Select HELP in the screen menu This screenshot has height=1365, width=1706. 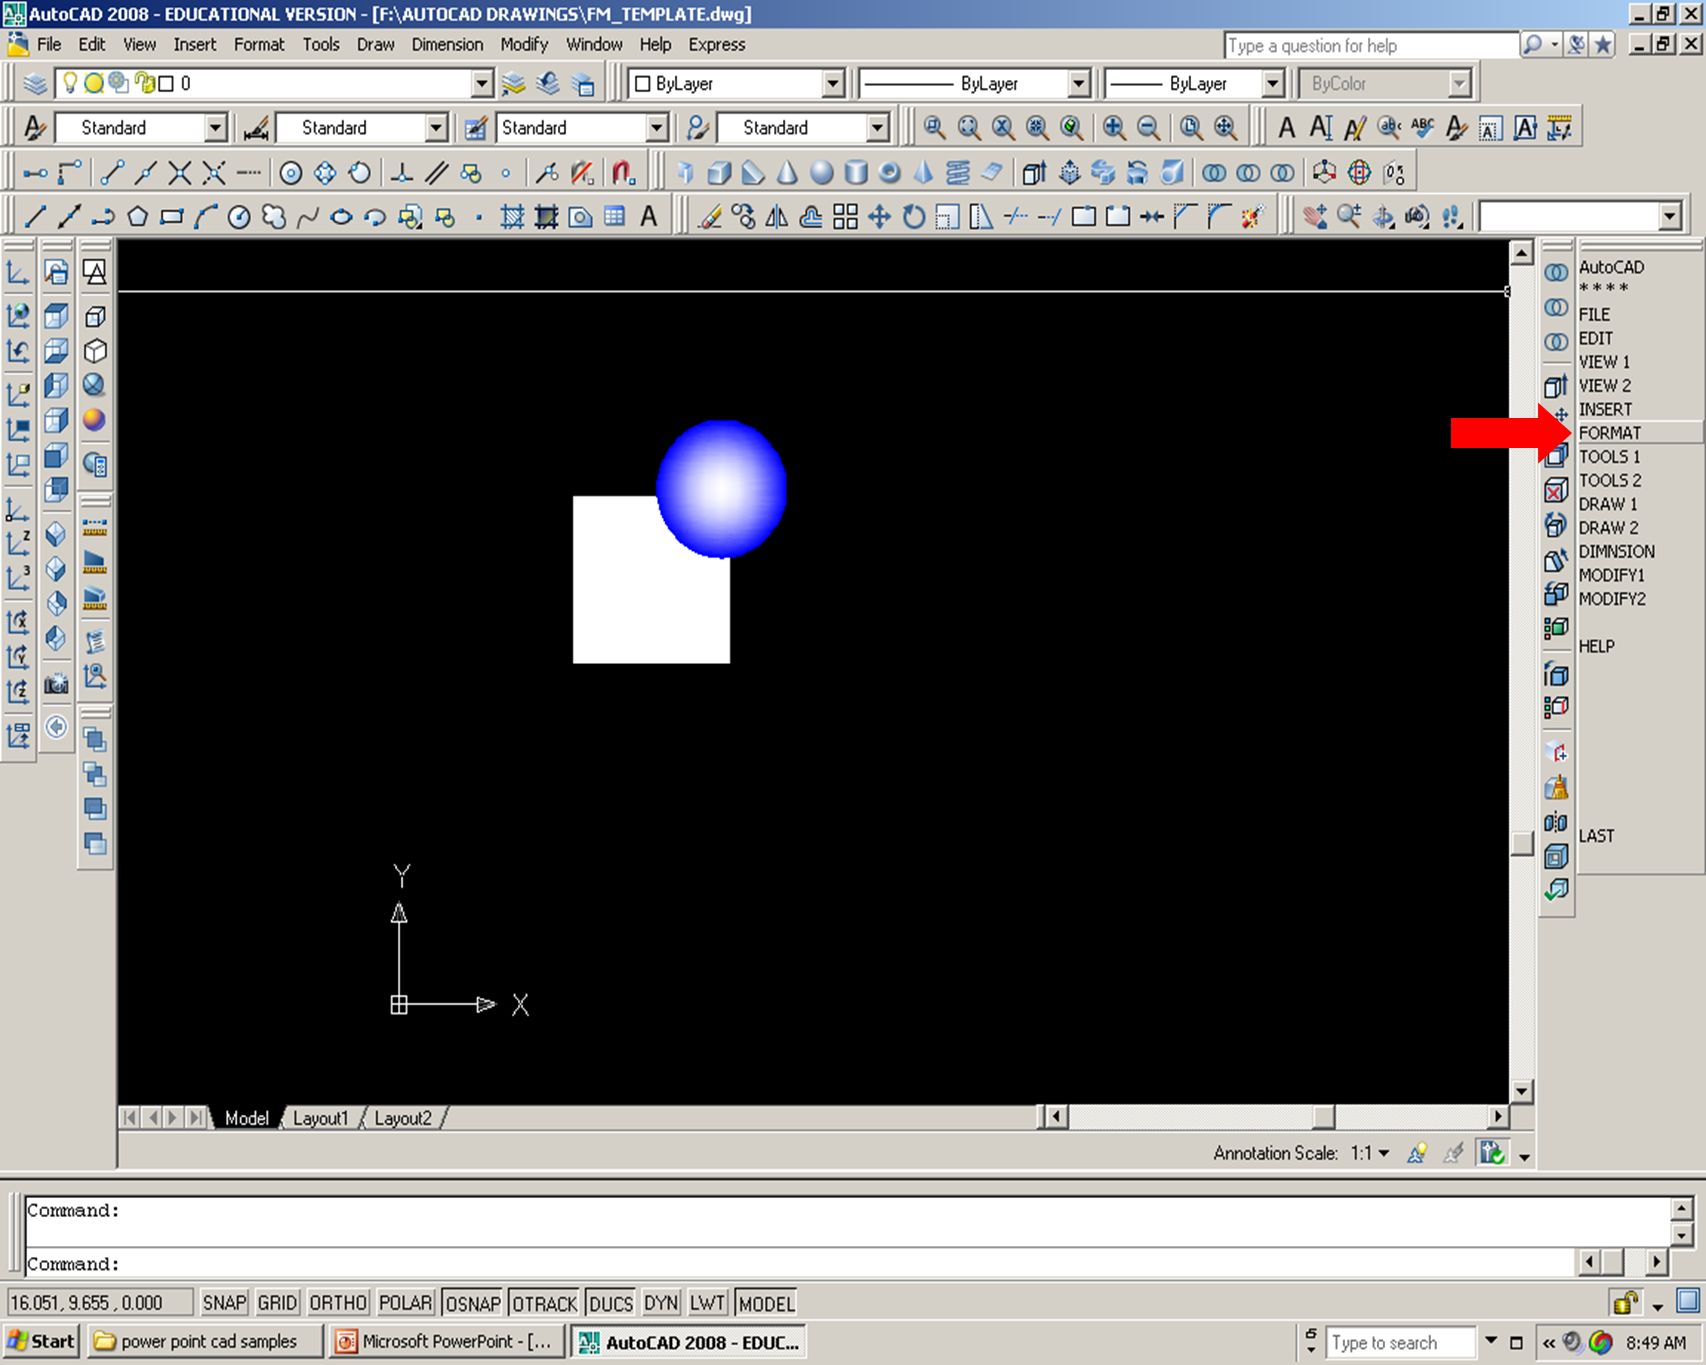pyautogui.click(x=1596, y=646)
